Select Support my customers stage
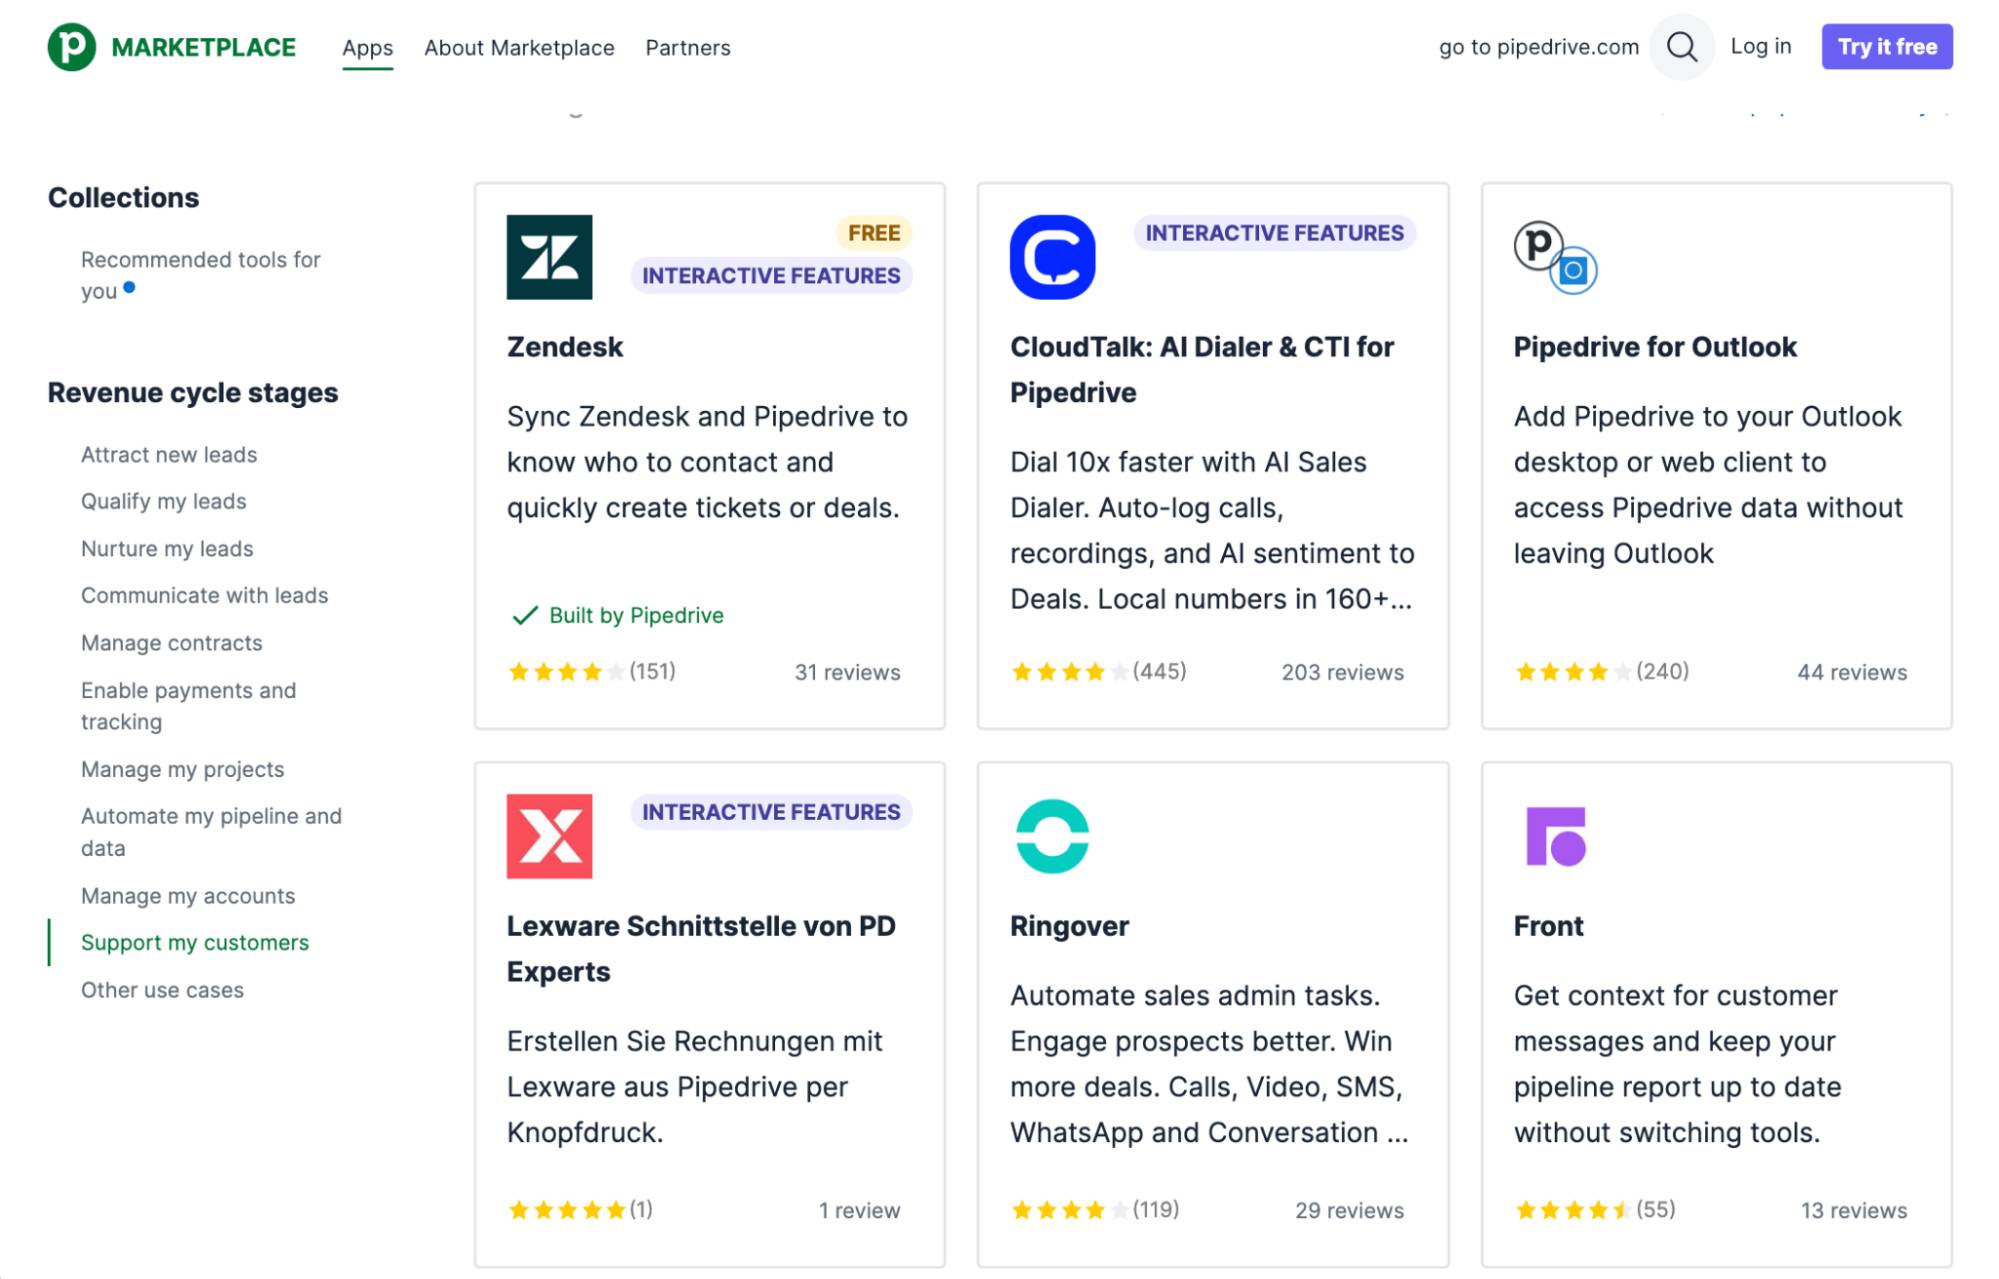Screen dimensions: 1999x1279 pyautogui.click(x=195, y=942)
